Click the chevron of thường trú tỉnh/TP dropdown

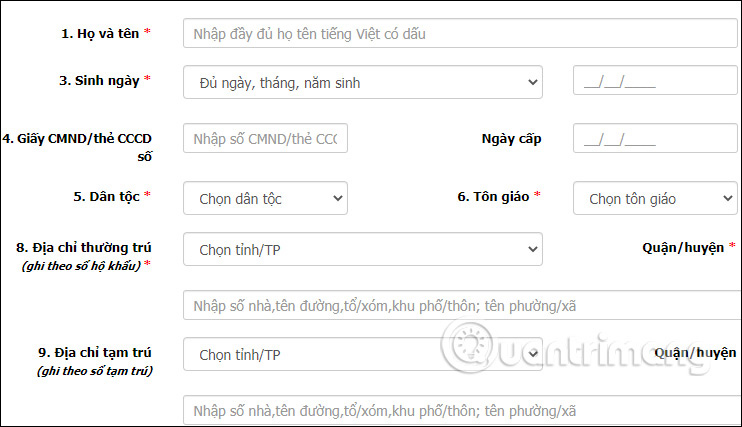click(532, 249)
